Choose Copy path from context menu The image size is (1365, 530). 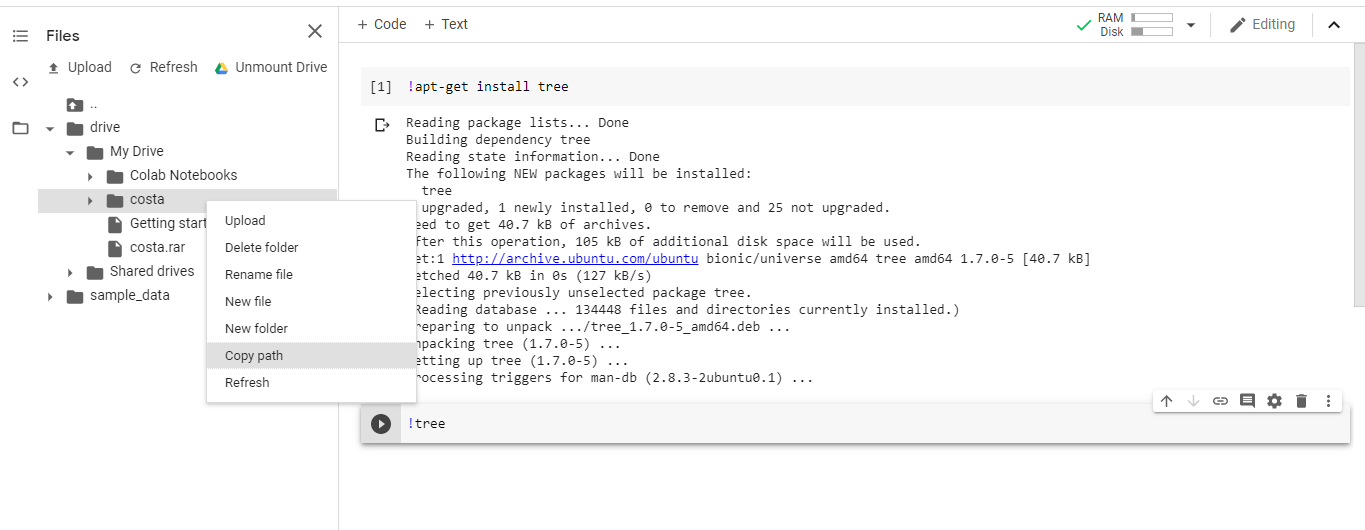pos(254,355)
